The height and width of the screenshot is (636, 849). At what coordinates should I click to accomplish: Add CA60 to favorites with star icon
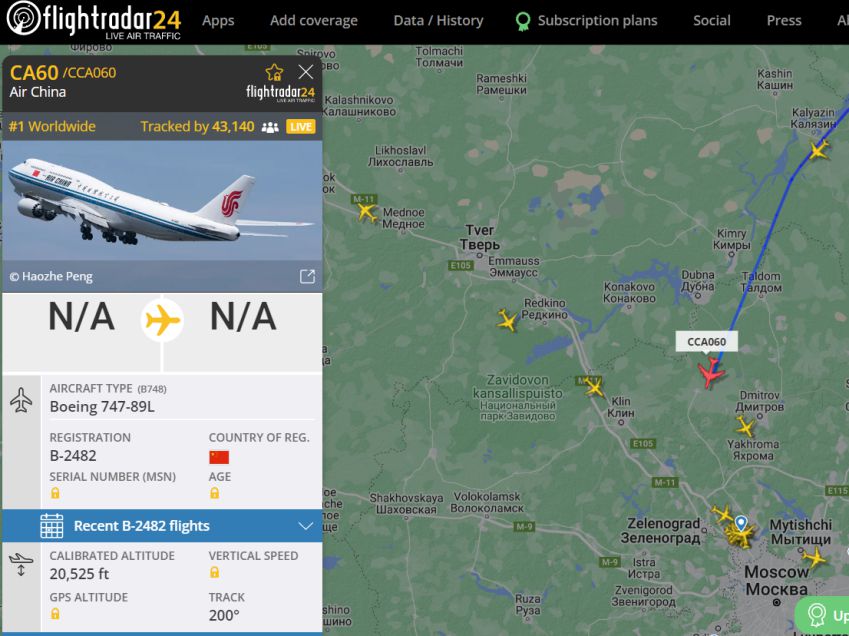[274, 72]
